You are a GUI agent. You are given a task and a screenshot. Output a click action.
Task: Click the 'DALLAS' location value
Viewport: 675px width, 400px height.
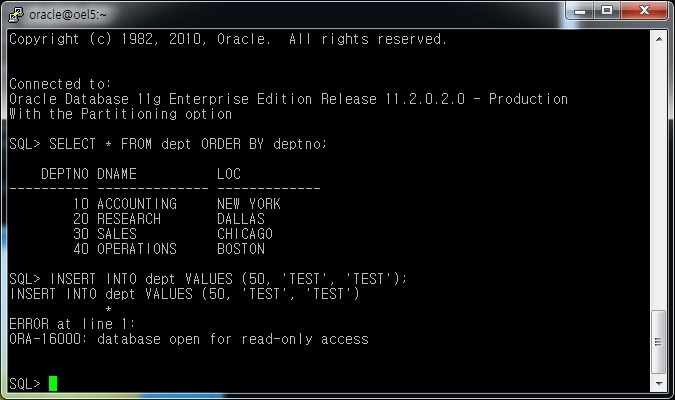click(x=241, y=219)
